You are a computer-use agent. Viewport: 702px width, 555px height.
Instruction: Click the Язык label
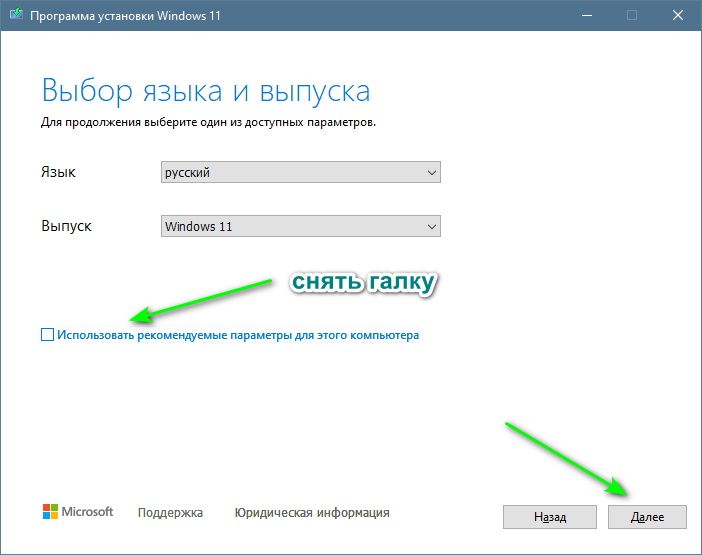coord(58,172)
